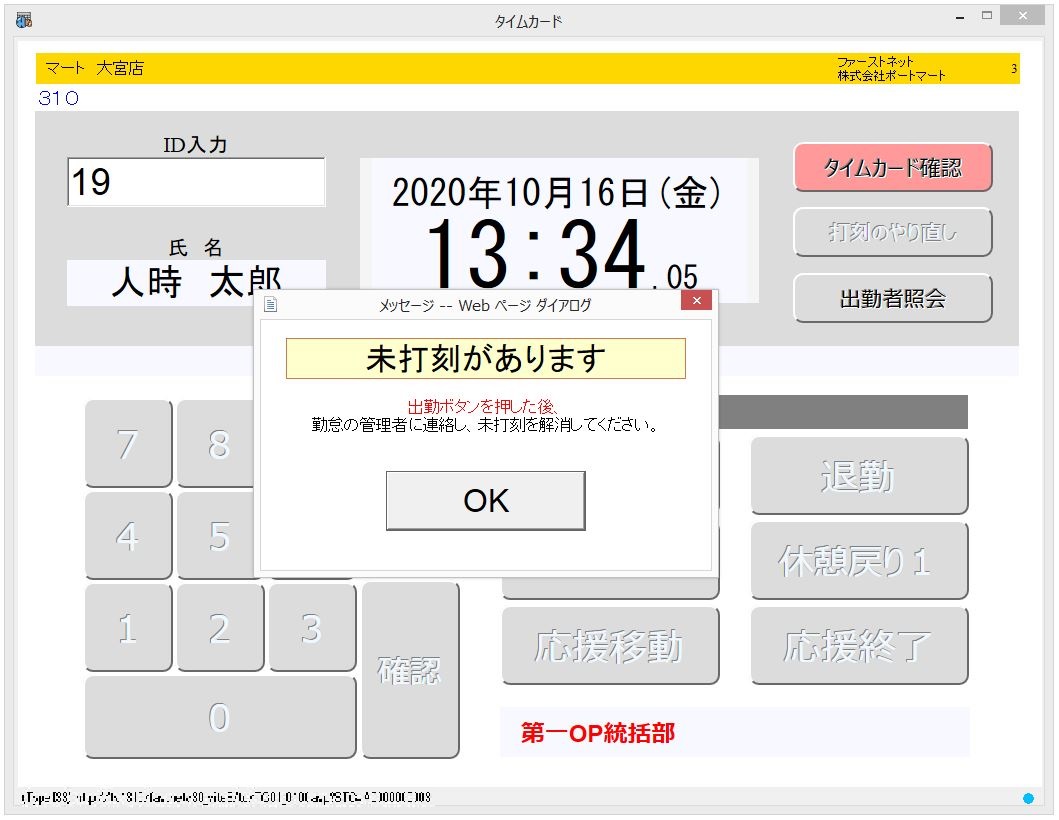1059x820 pixels.
Task: Click the 勤怠の管理者に連絡し instruction line
Action: point(486,425)
